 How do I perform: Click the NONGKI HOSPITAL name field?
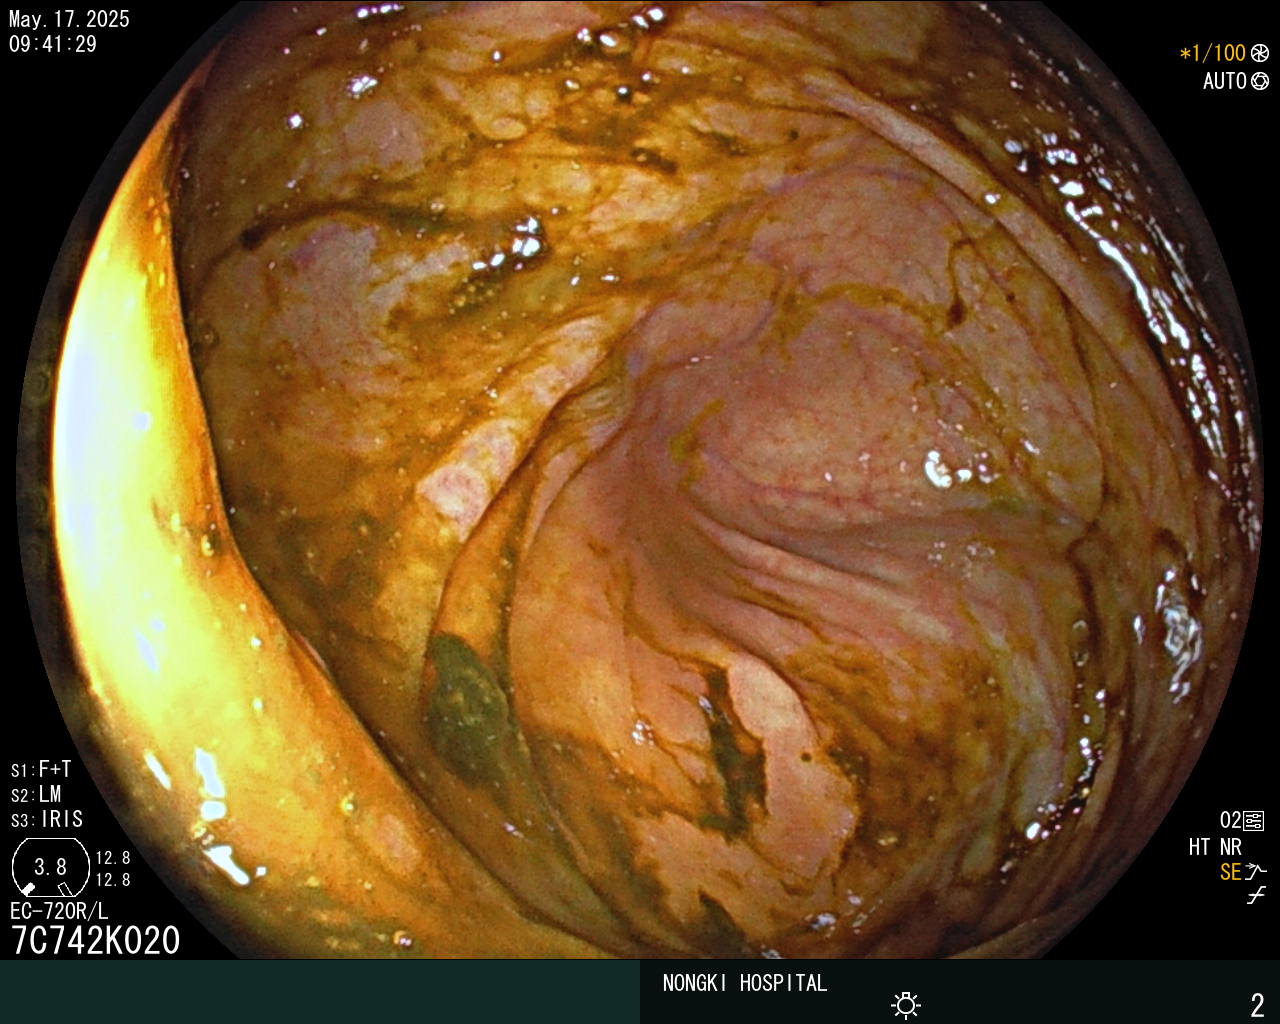[x=745, y=983]
